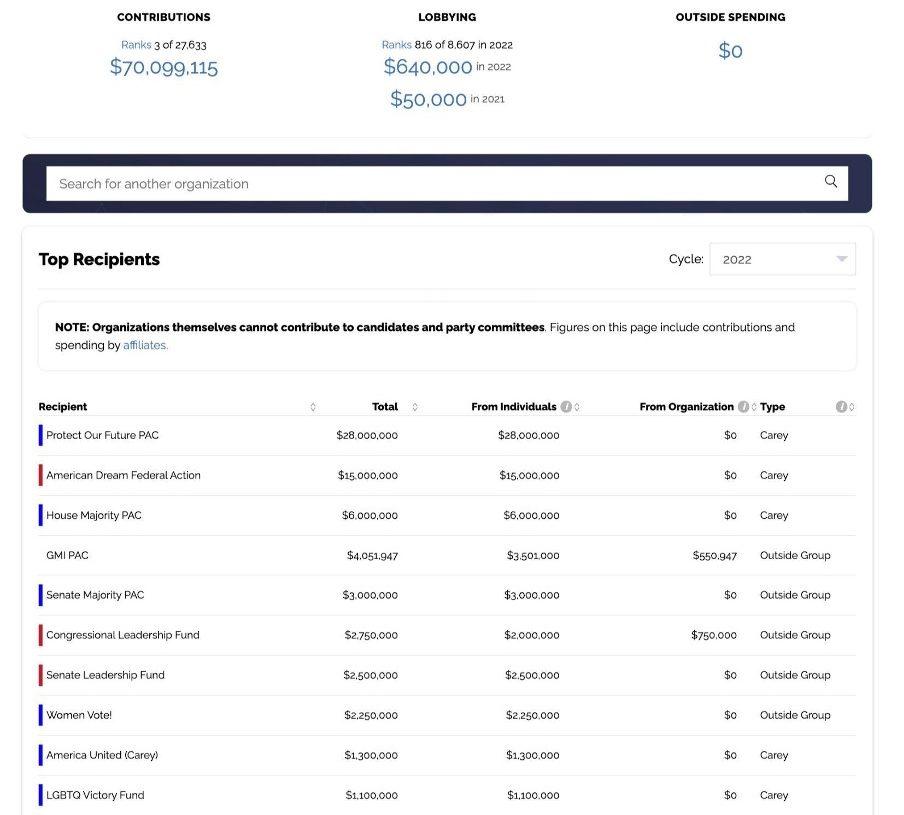Select the Congressional Leadership Fund recipient
904x815 pixels.
(123, 635)
